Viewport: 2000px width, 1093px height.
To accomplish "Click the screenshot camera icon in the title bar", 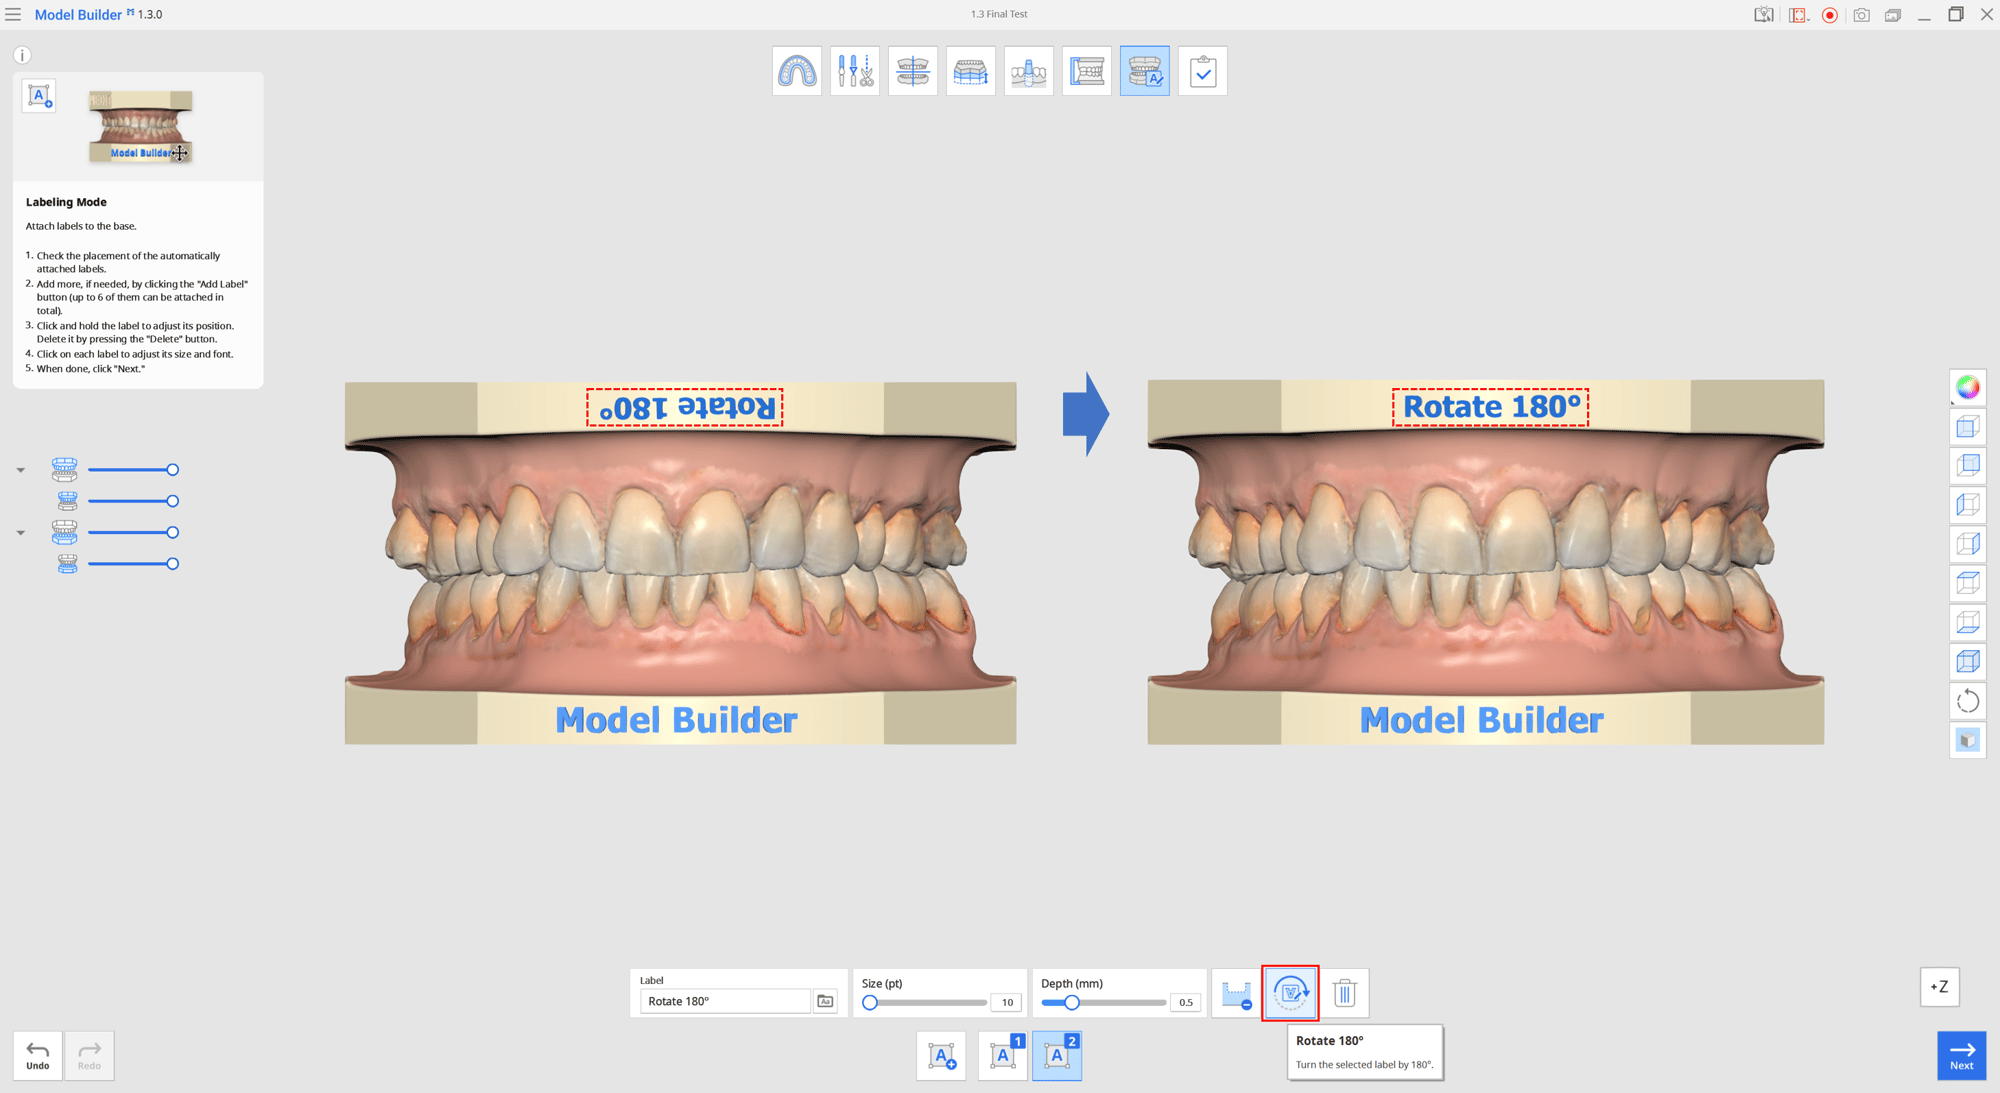I will 1861,15.
